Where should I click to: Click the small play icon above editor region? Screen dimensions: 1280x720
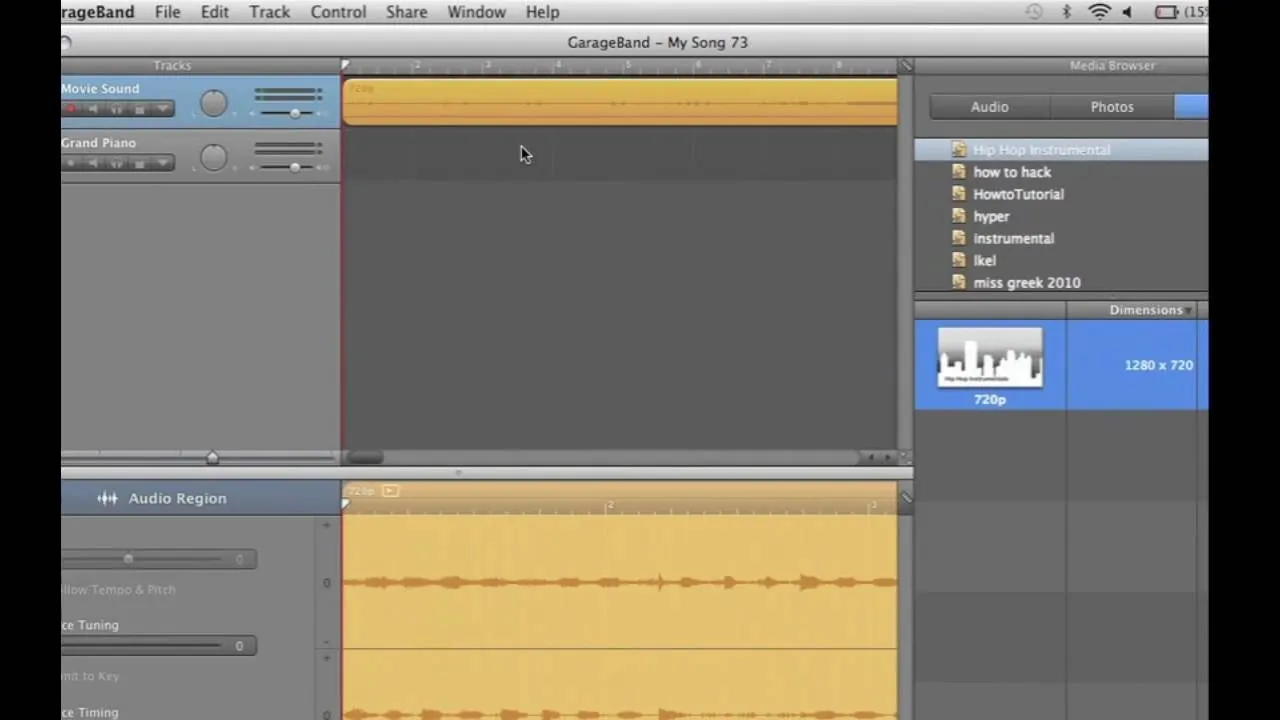pos(390,490)
